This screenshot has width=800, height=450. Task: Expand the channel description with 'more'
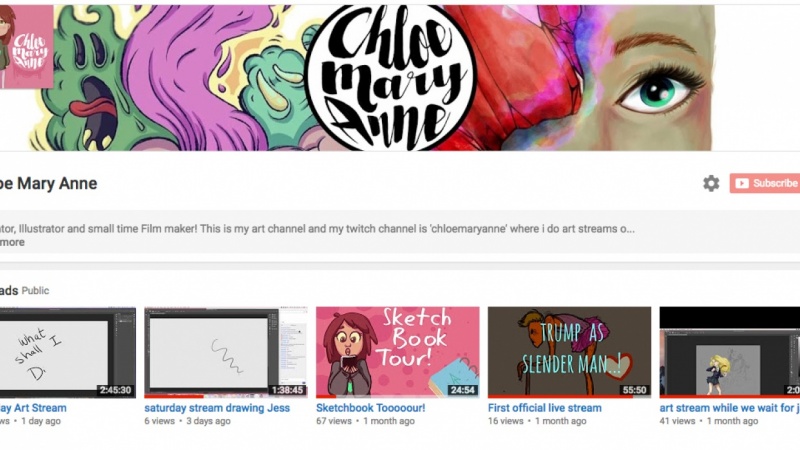[12, 242]
